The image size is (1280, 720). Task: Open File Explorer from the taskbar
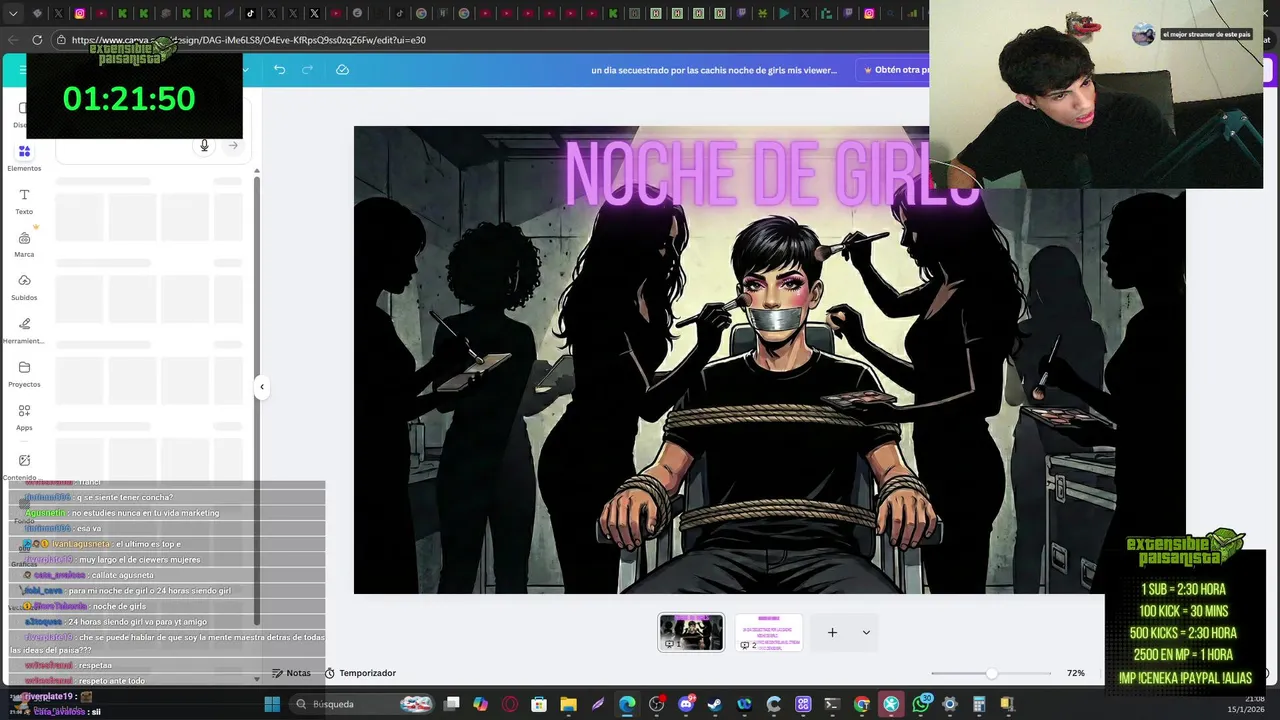tap(568, 704)
